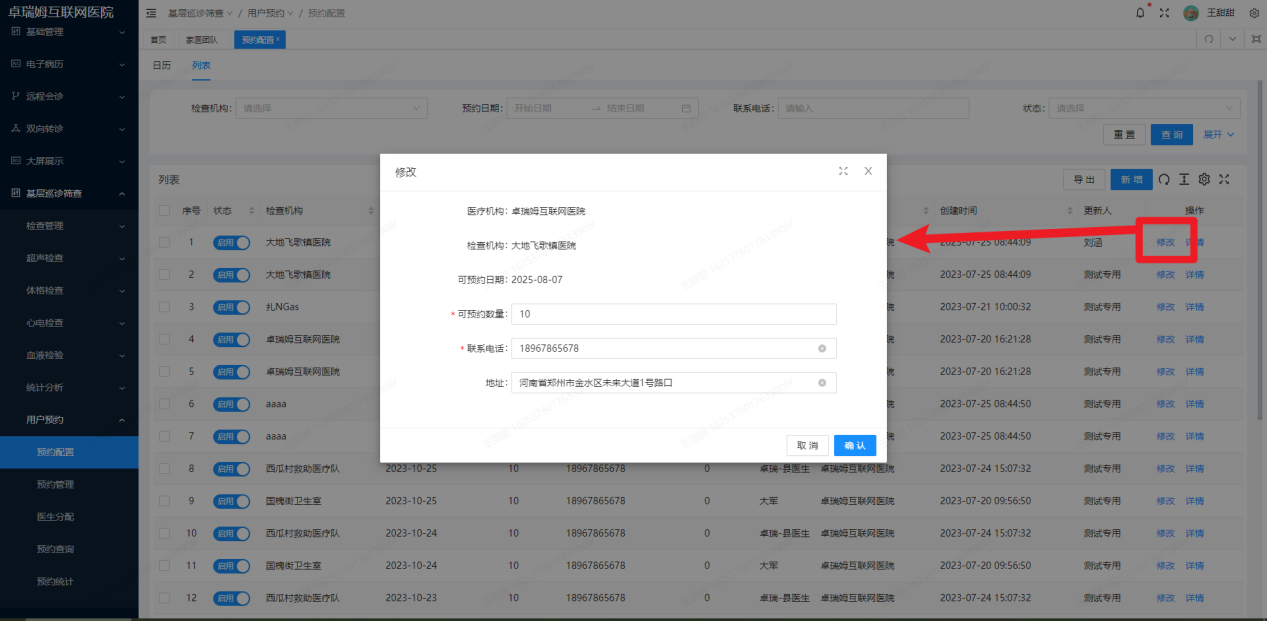
Task: Open 详情 link for row 2
Action: pyautogui.click(x=1194, y=275)
